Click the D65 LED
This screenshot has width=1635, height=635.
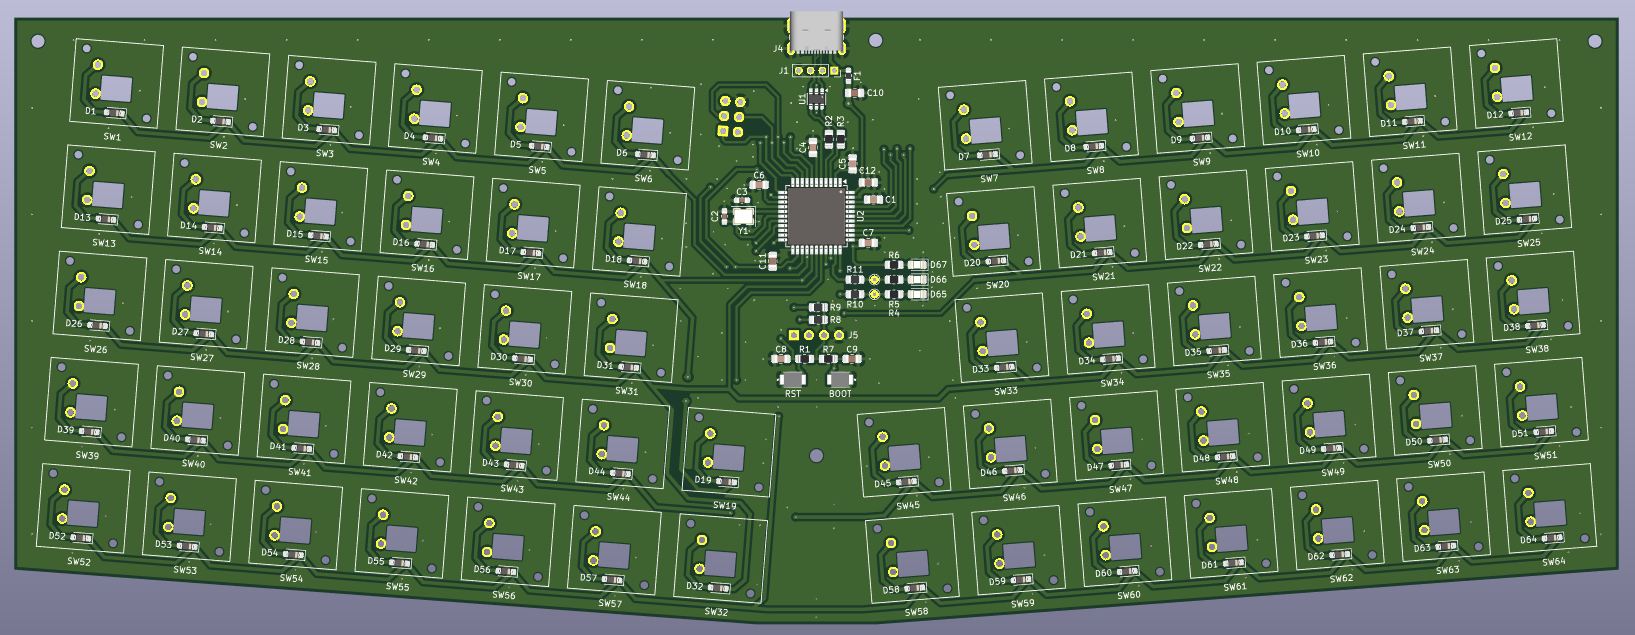(x=917, y=294)
